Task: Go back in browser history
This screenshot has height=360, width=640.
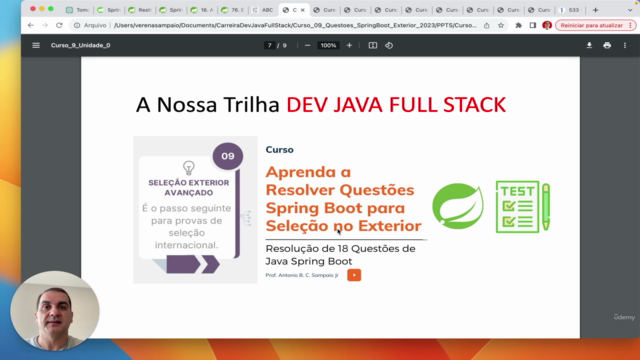Action: [x=31, y=25]
